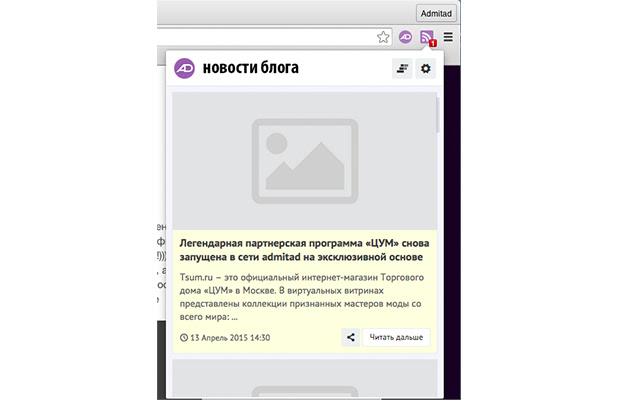
Task: Click the clock icon beside the date
Action: coord(184,338)
